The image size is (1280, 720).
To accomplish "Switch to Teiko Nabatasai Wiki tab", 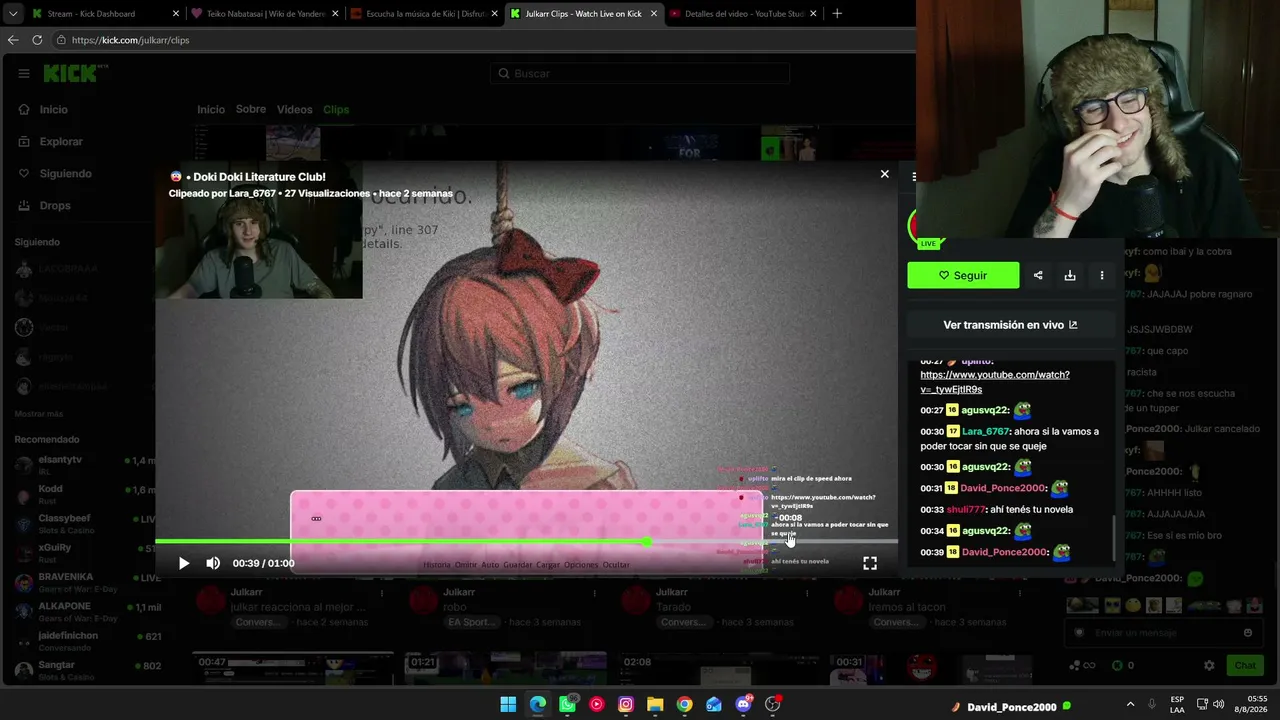I will [x=265, y=14].
